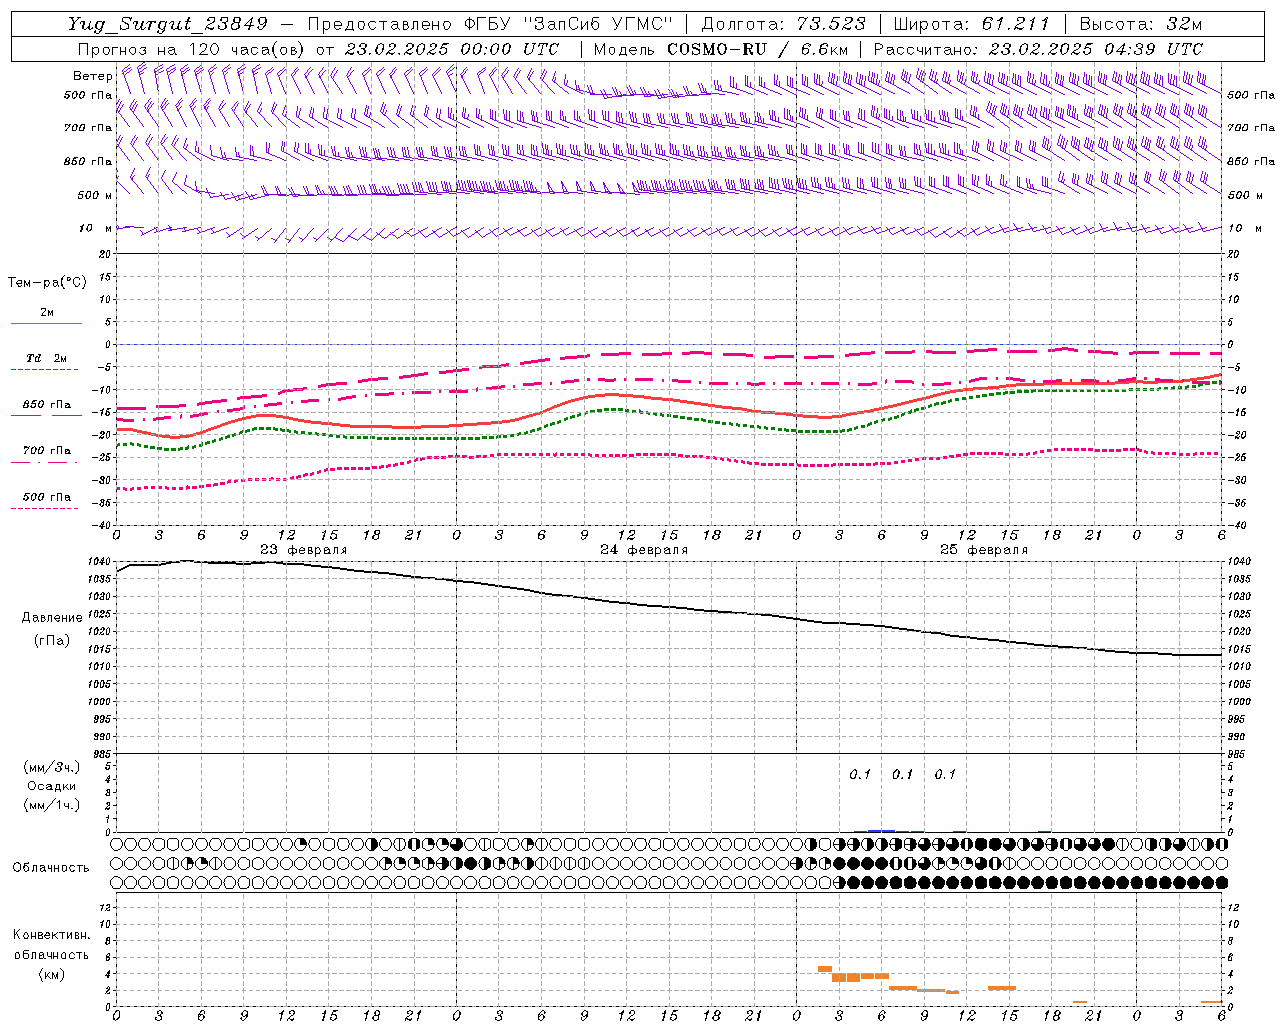Click the '700 гПа' temperature legend entry
Screen dimensions: 1280x1024
point(47,450)
